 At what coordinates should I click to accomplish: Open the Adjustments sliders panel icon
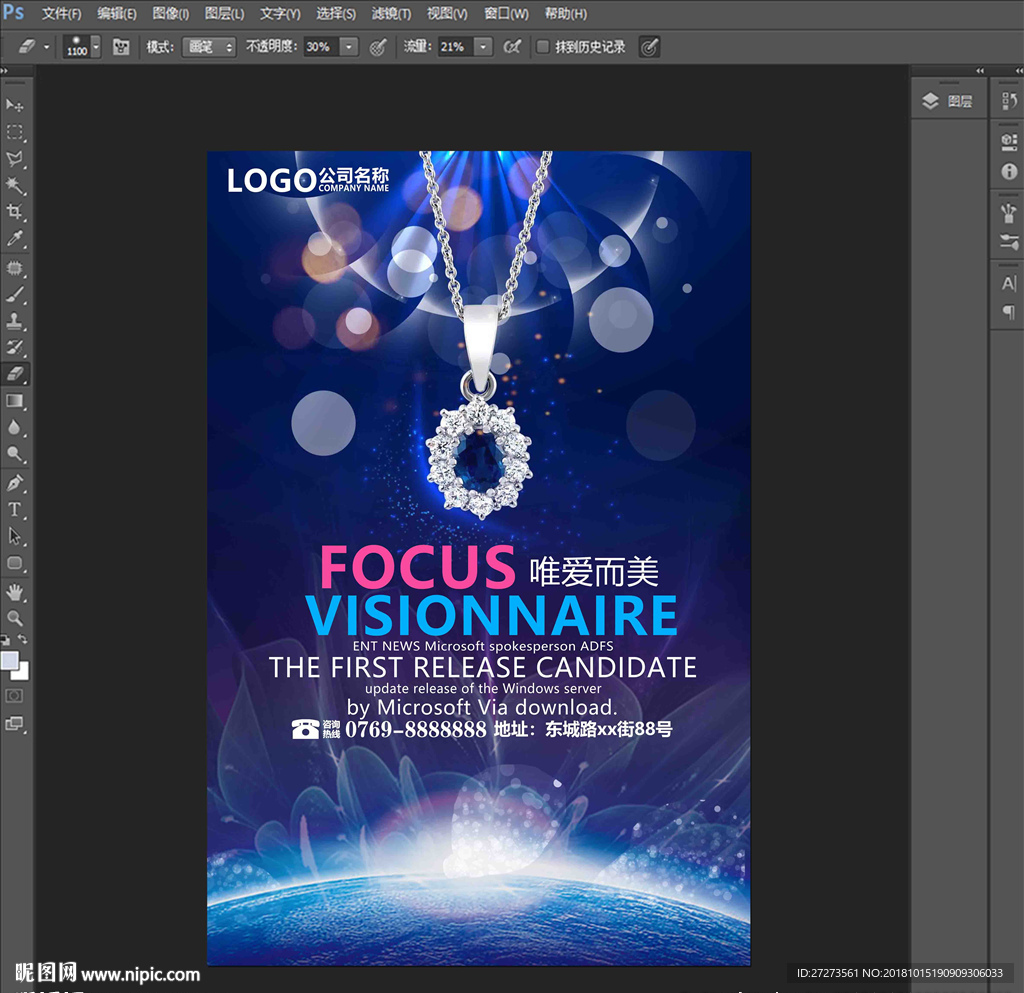click(x=1009, y=242)
